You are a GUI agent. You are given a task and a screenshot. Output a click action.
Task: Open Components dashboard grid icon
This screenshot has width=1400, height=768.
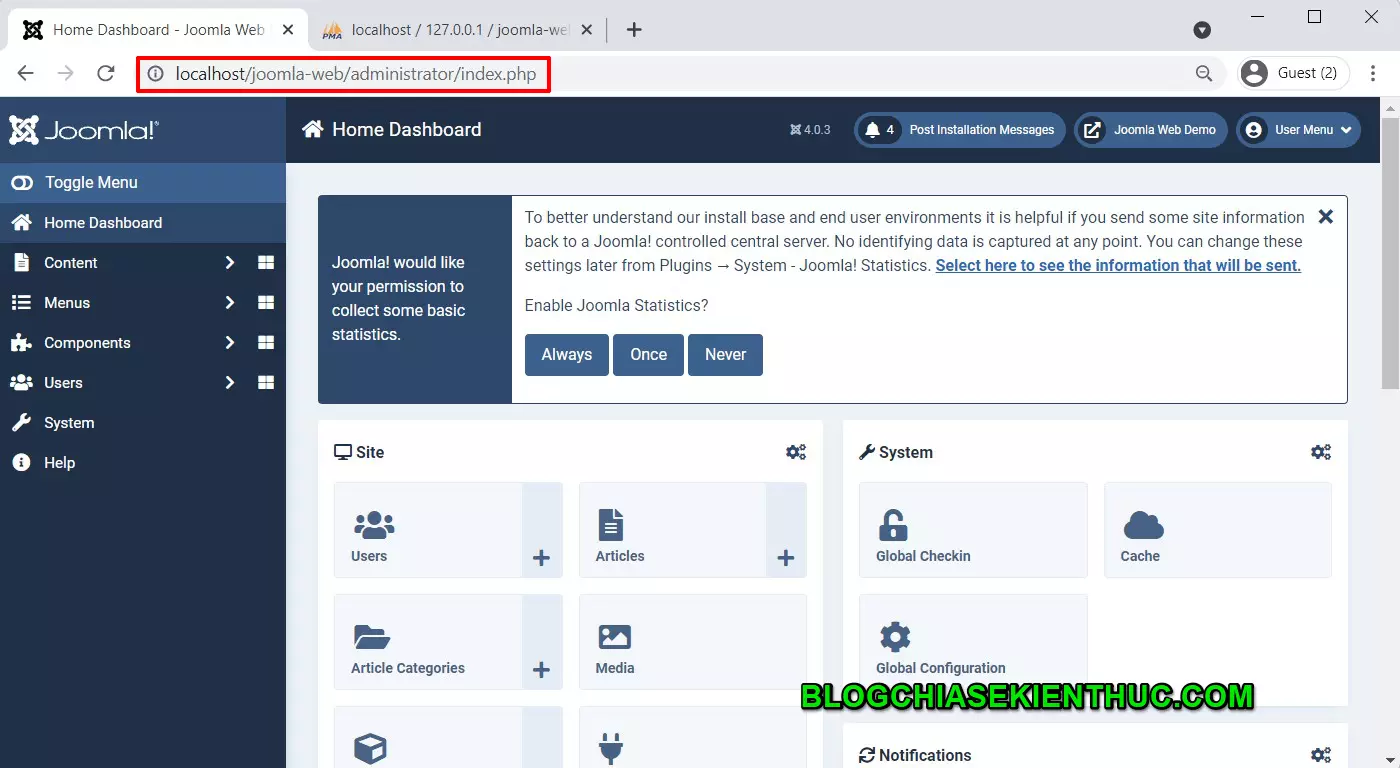(266, 342)
